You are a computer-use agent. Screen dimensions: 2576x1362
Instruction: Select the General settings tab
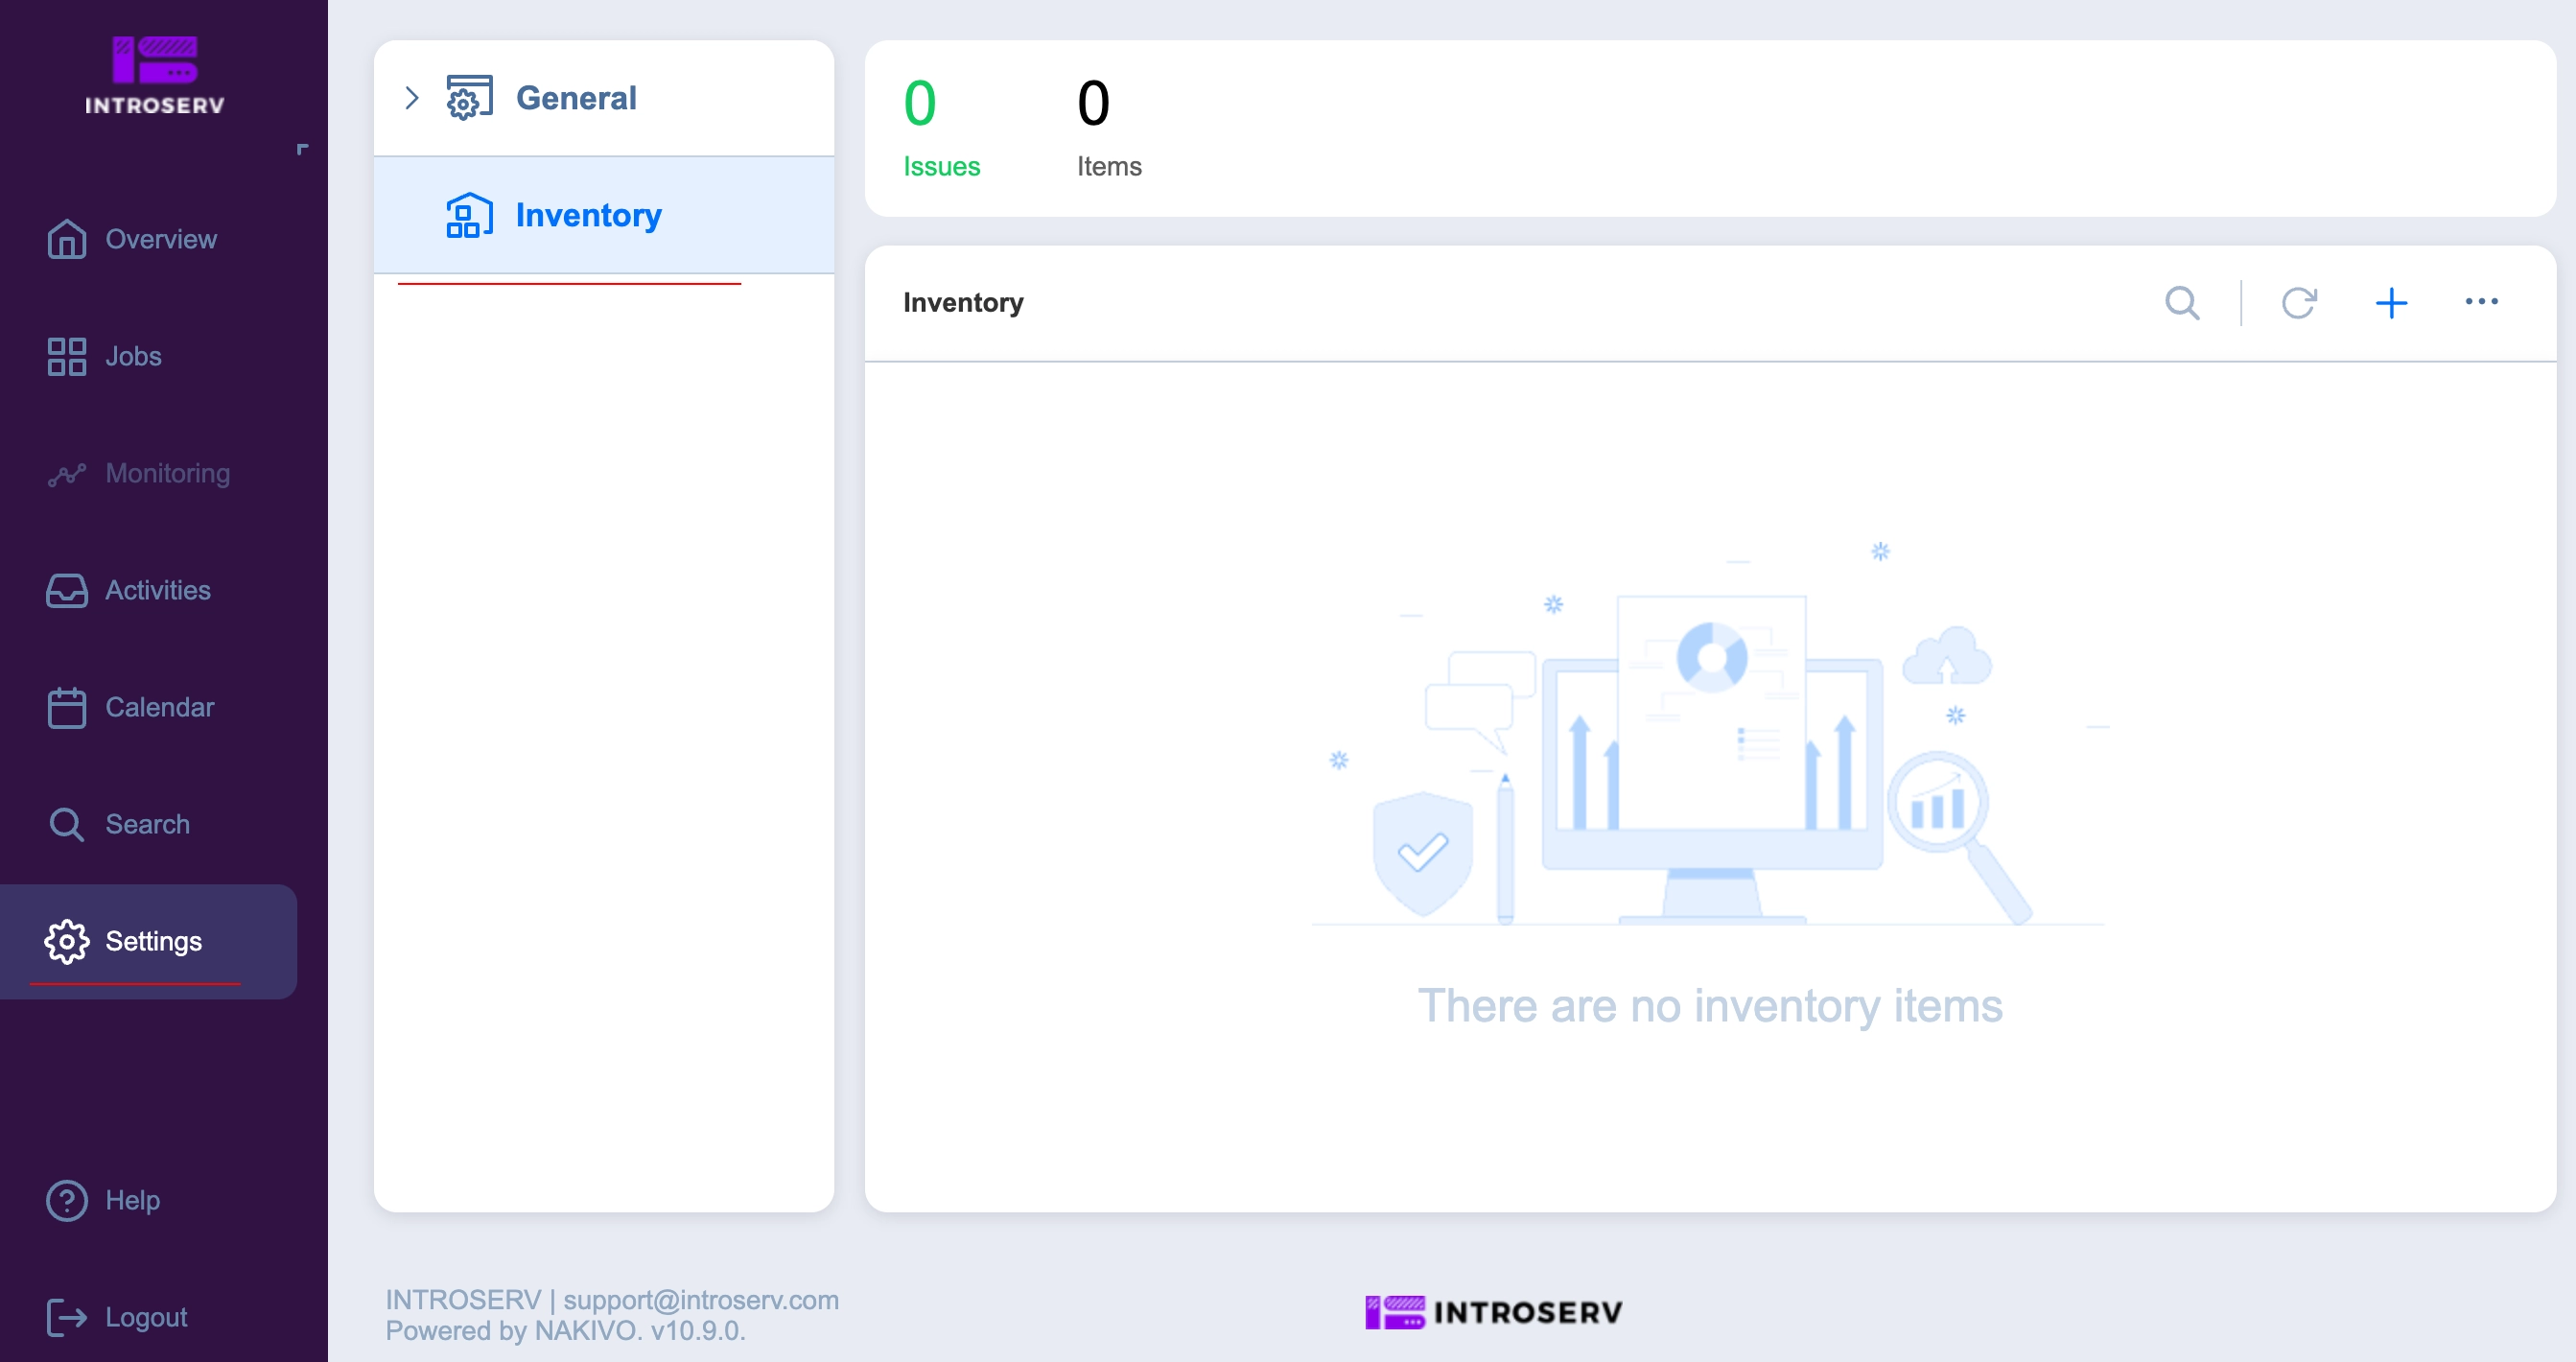(604, 98)
